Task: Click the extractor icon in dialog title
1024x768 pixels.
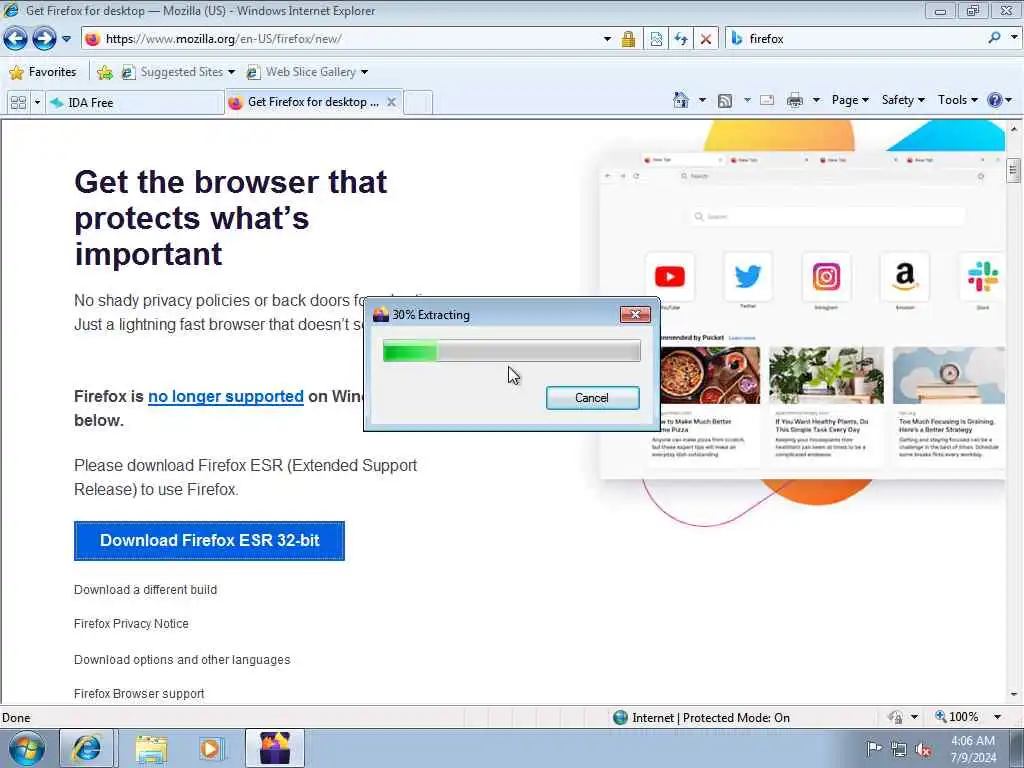Action: [x=380, y=315]
